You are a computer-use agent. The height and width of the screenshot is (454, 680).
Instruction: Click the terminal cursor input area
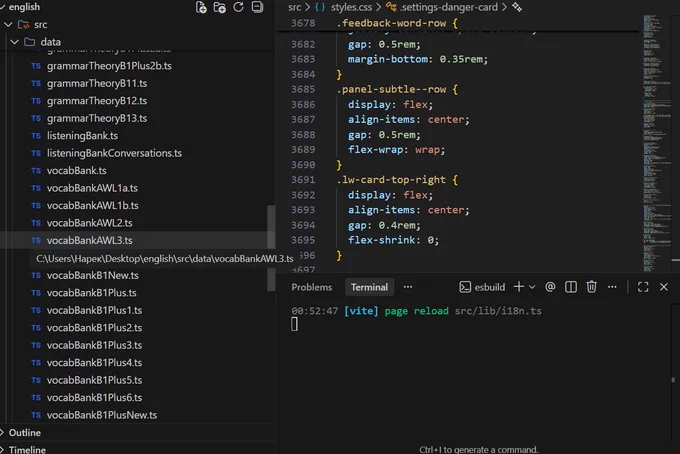click(x=294, y=324)
